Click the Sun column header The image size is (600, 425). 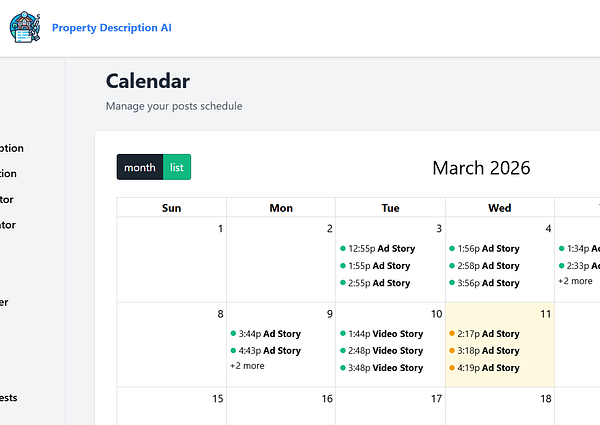(171, 208)
